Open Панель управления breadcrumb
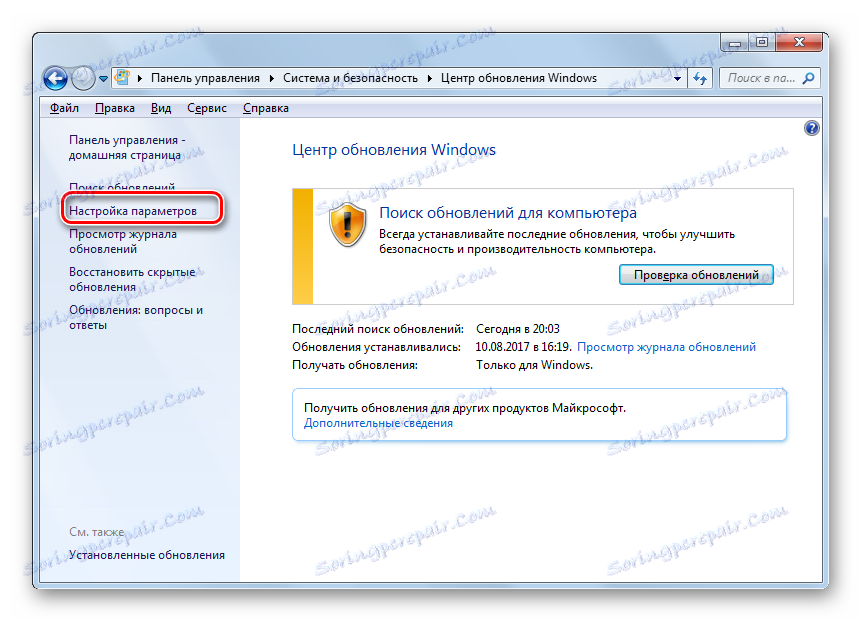This screenshot has width=862, height=622. [205, 78]
